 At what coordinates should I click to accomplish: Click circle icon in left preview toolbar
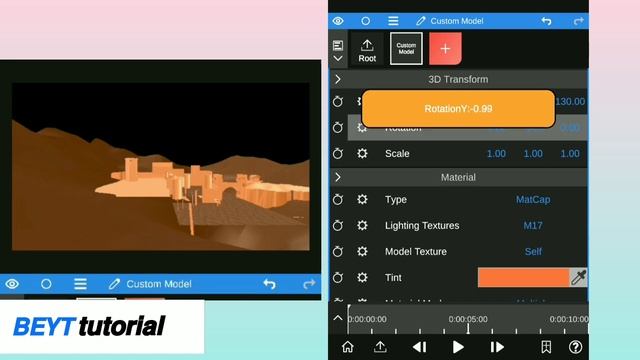(x=46, y=284)
